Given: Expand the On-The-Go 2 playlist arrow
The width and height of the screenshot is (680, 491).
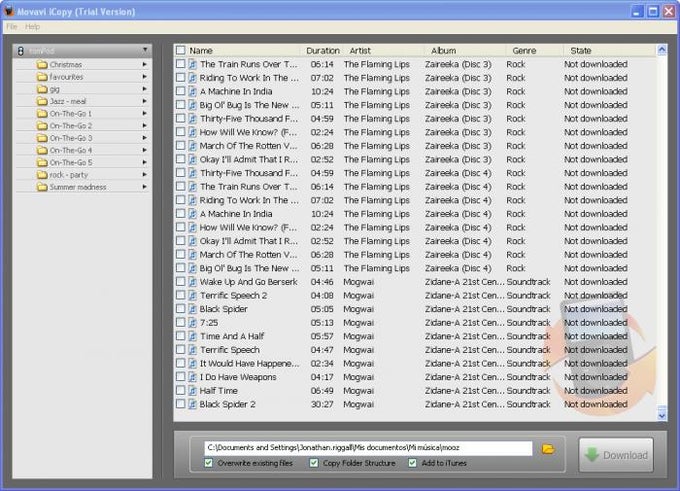Looking at the screenshot, I should 144,125.
